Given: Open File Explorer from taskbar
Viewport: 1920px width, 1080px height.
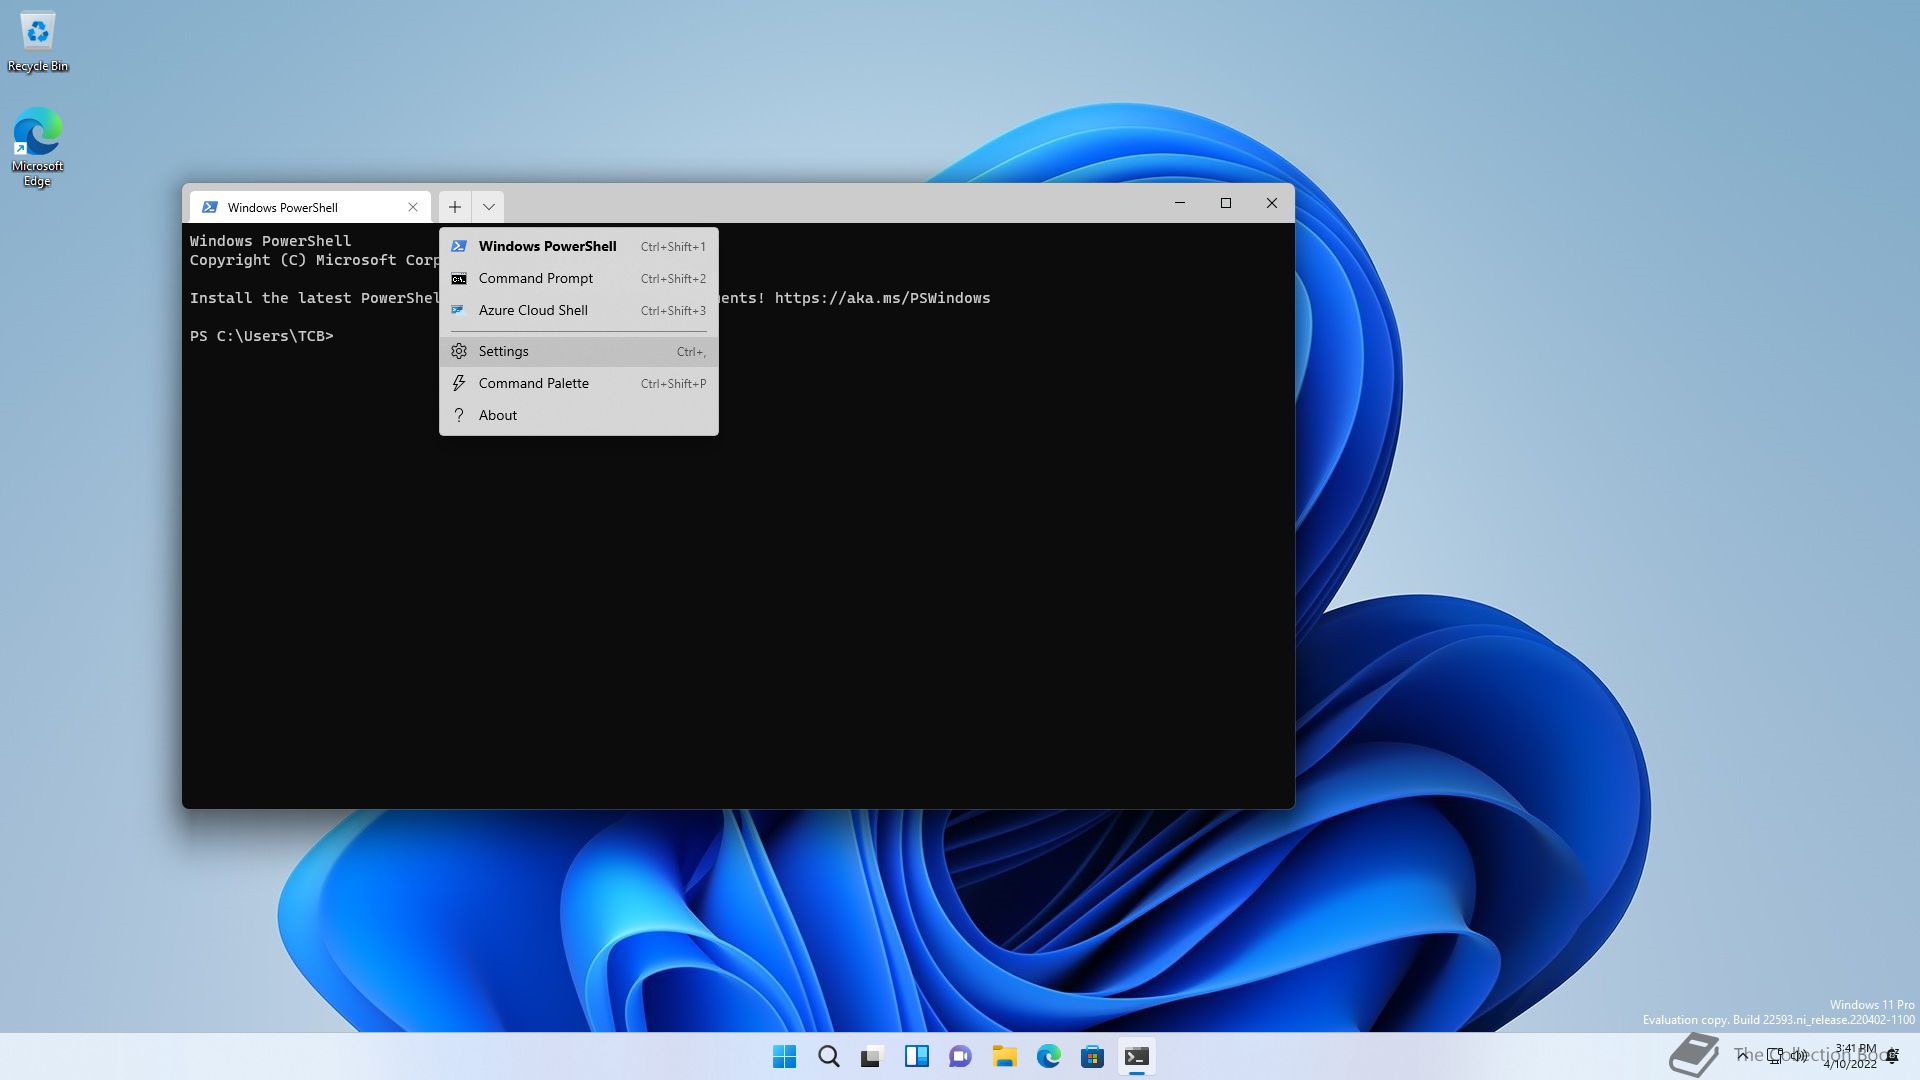Looking at the screenshot, I should point(1005,1056).
